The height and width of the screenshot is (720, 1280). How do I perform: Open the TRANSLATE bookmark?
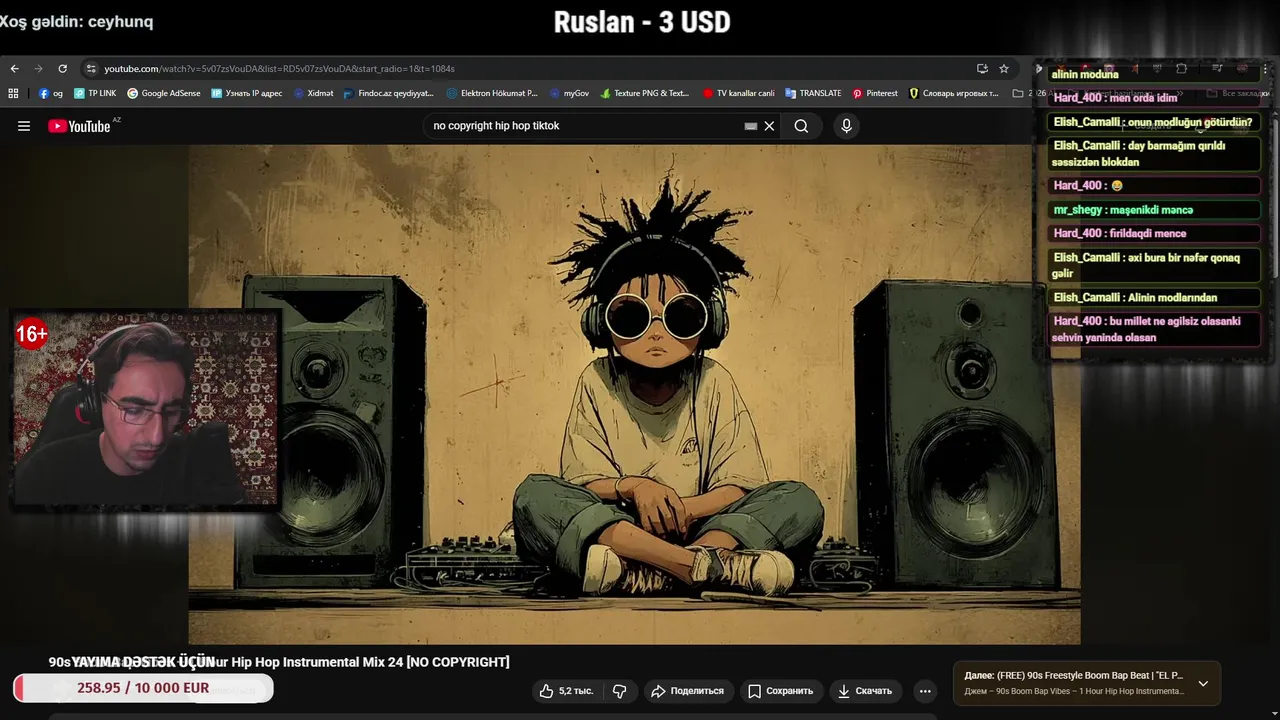813,93
